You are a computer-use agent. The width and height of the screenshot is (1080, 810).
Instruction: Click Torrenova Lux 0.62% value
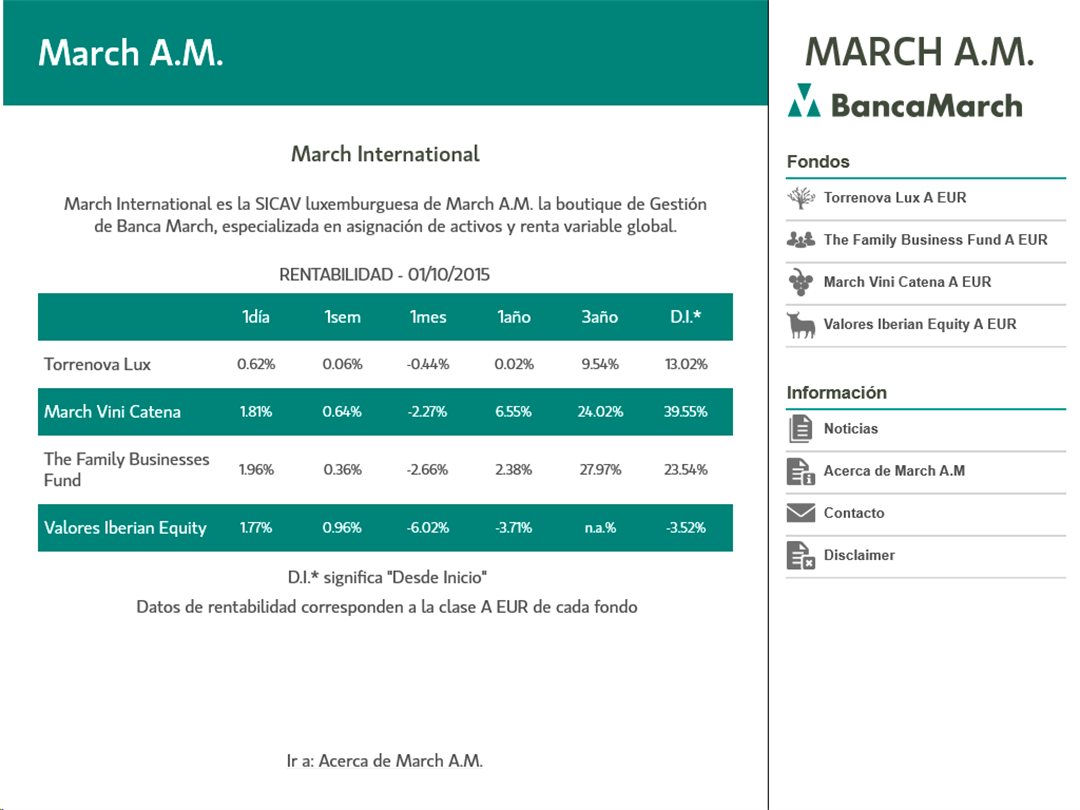click(256, 364)
